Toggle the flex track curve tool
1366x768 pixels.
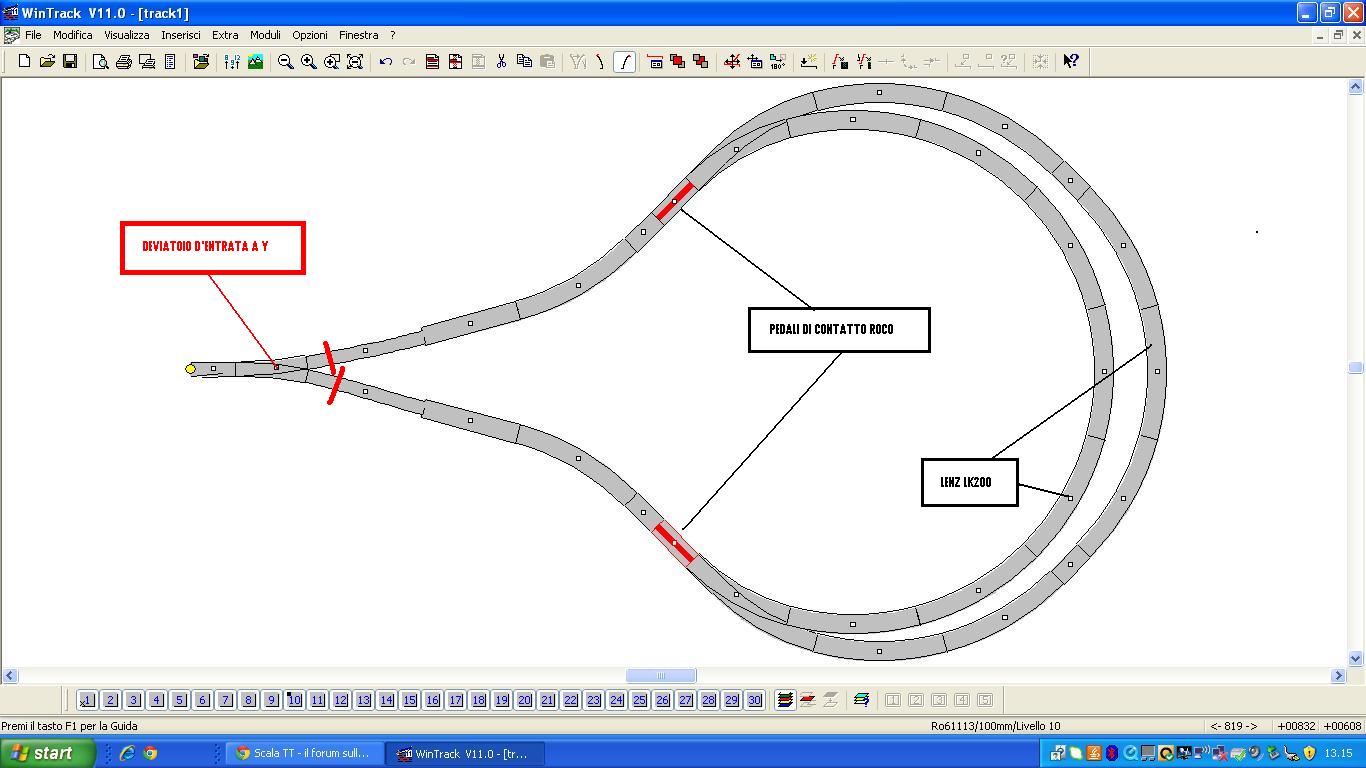click(624, 62)
